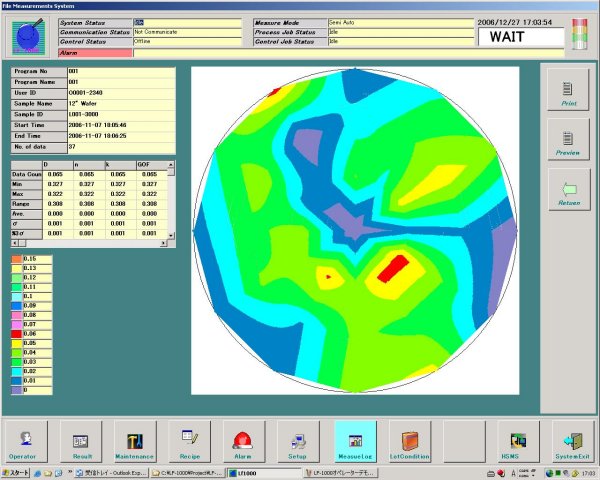Click the taskbar clock showing 17:03
600x480 pixels.
pos(589,473)
